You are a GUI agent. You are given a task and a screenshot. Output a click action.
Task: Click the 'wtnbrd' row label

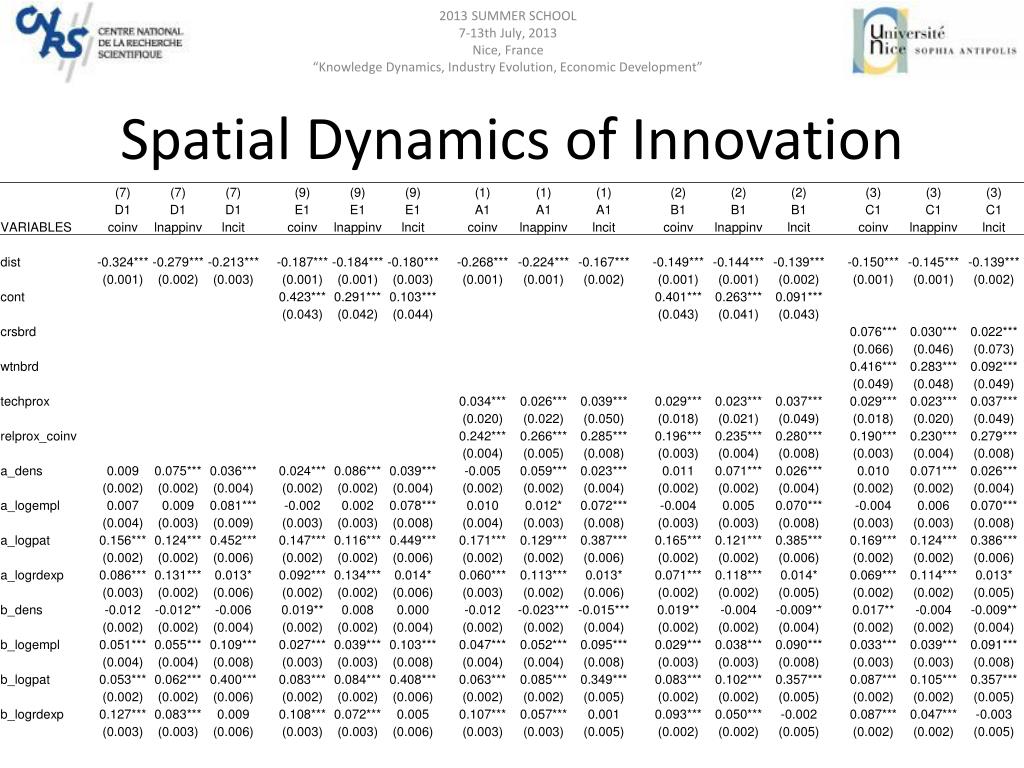click(x=20, y=366)
